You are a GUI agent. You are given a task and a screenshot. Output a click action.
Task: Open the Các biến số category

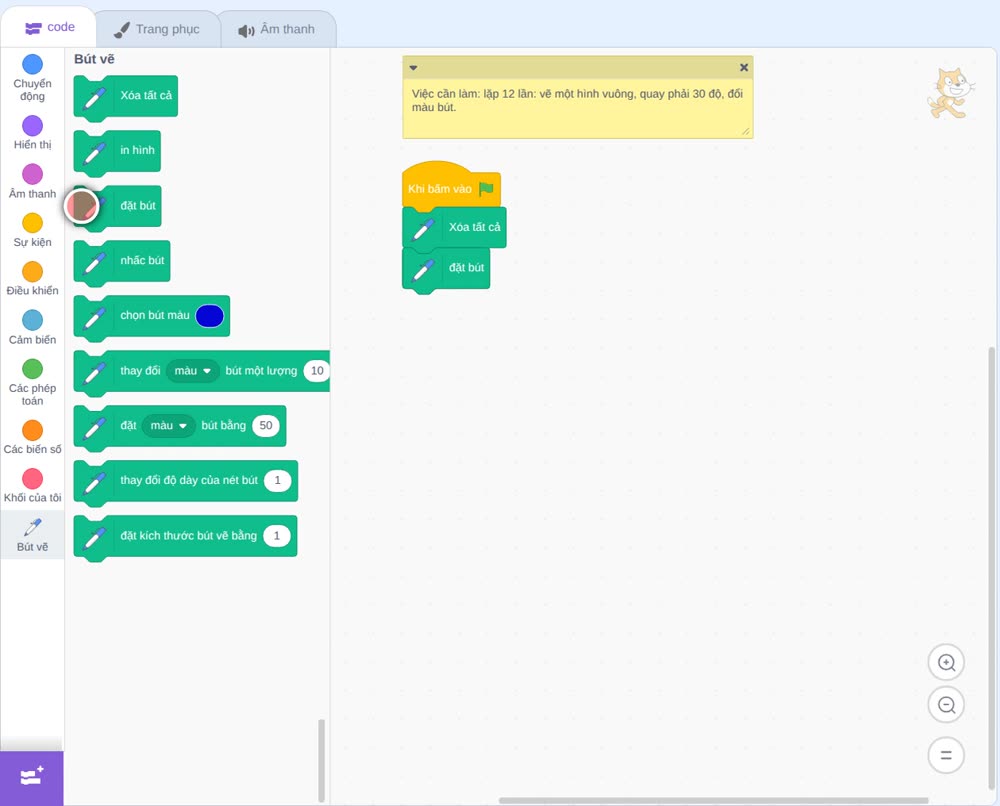click(x=32, y=437)
